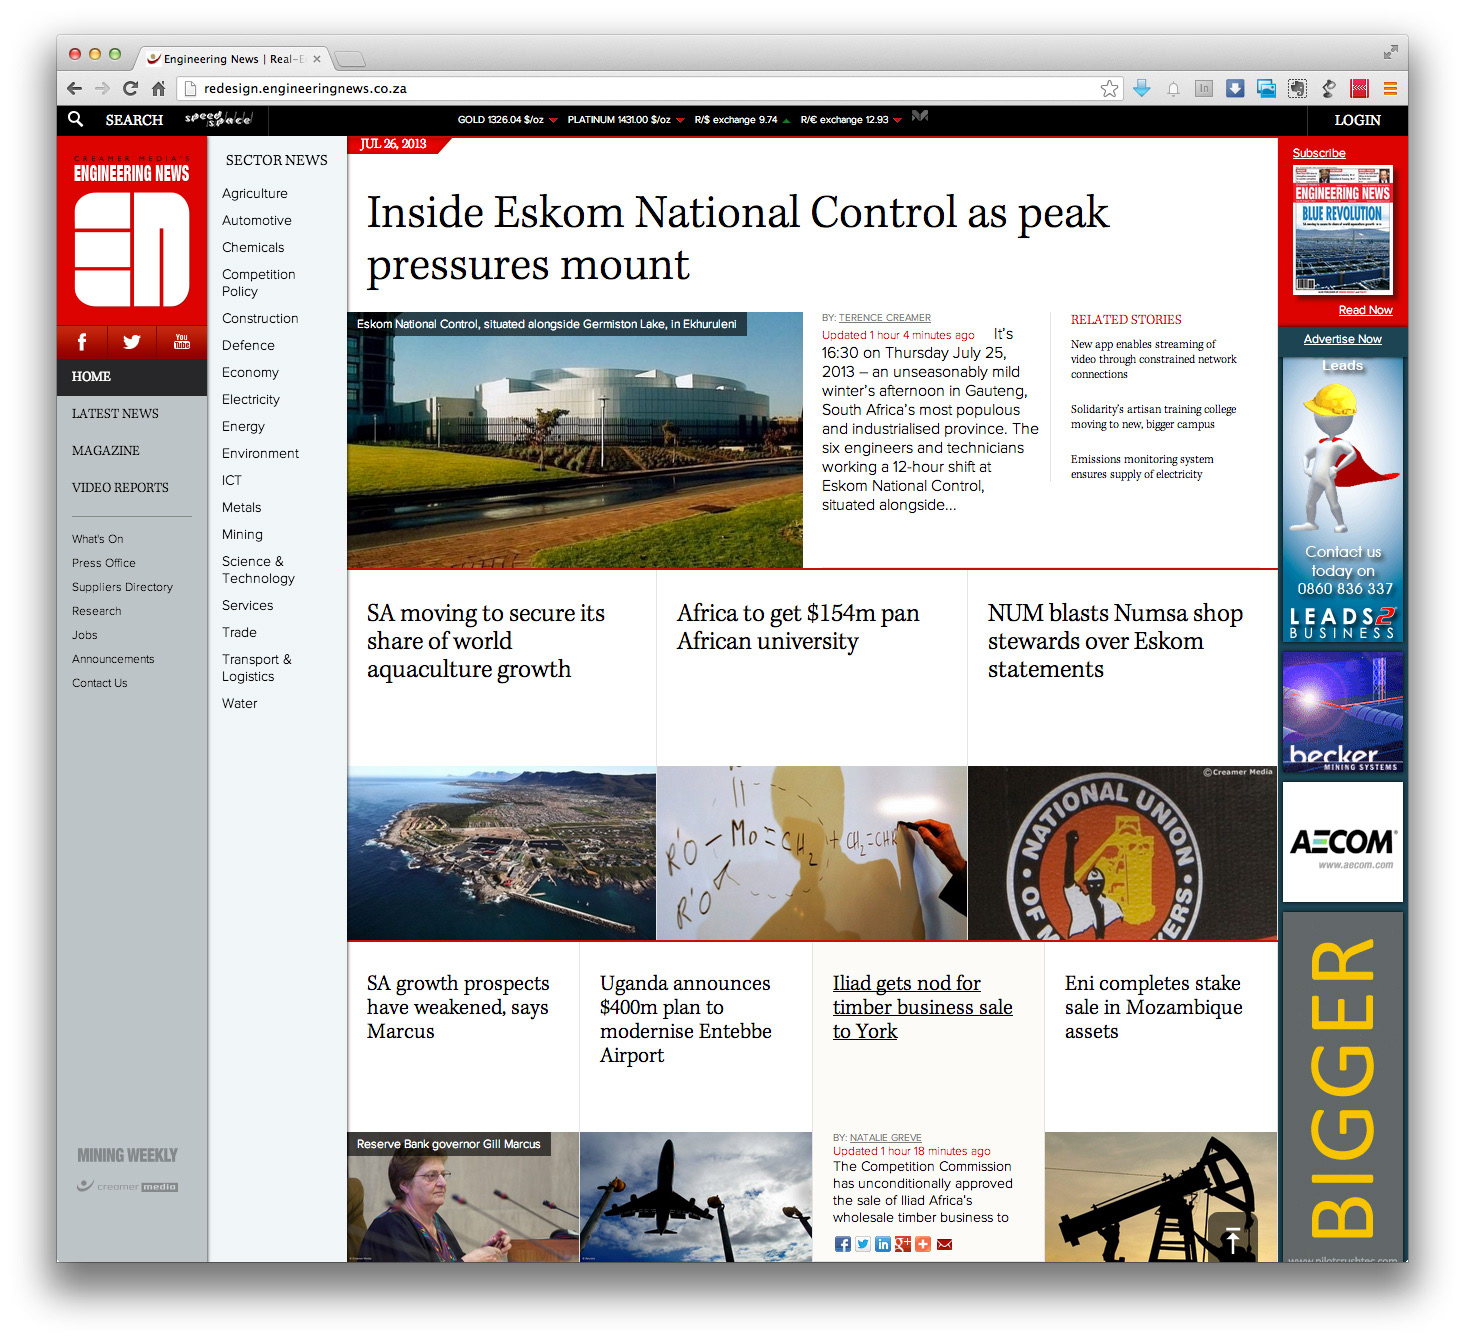
Task: Click author name Terence Creamer
Action: (884, 318)
